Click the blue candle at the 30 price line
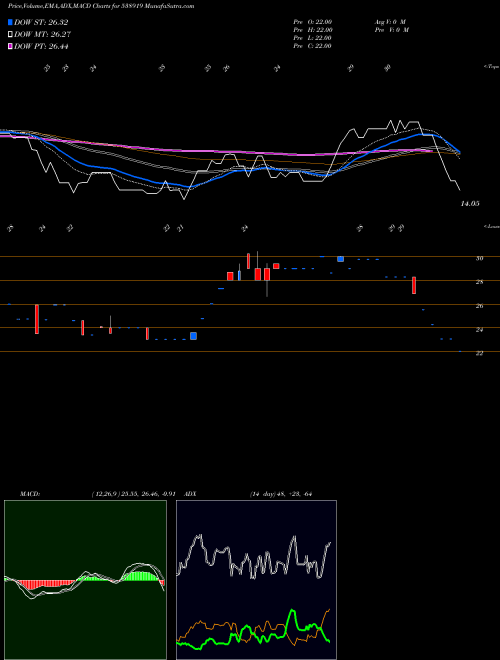The image size is (500, 660). [x=340, y=259]
